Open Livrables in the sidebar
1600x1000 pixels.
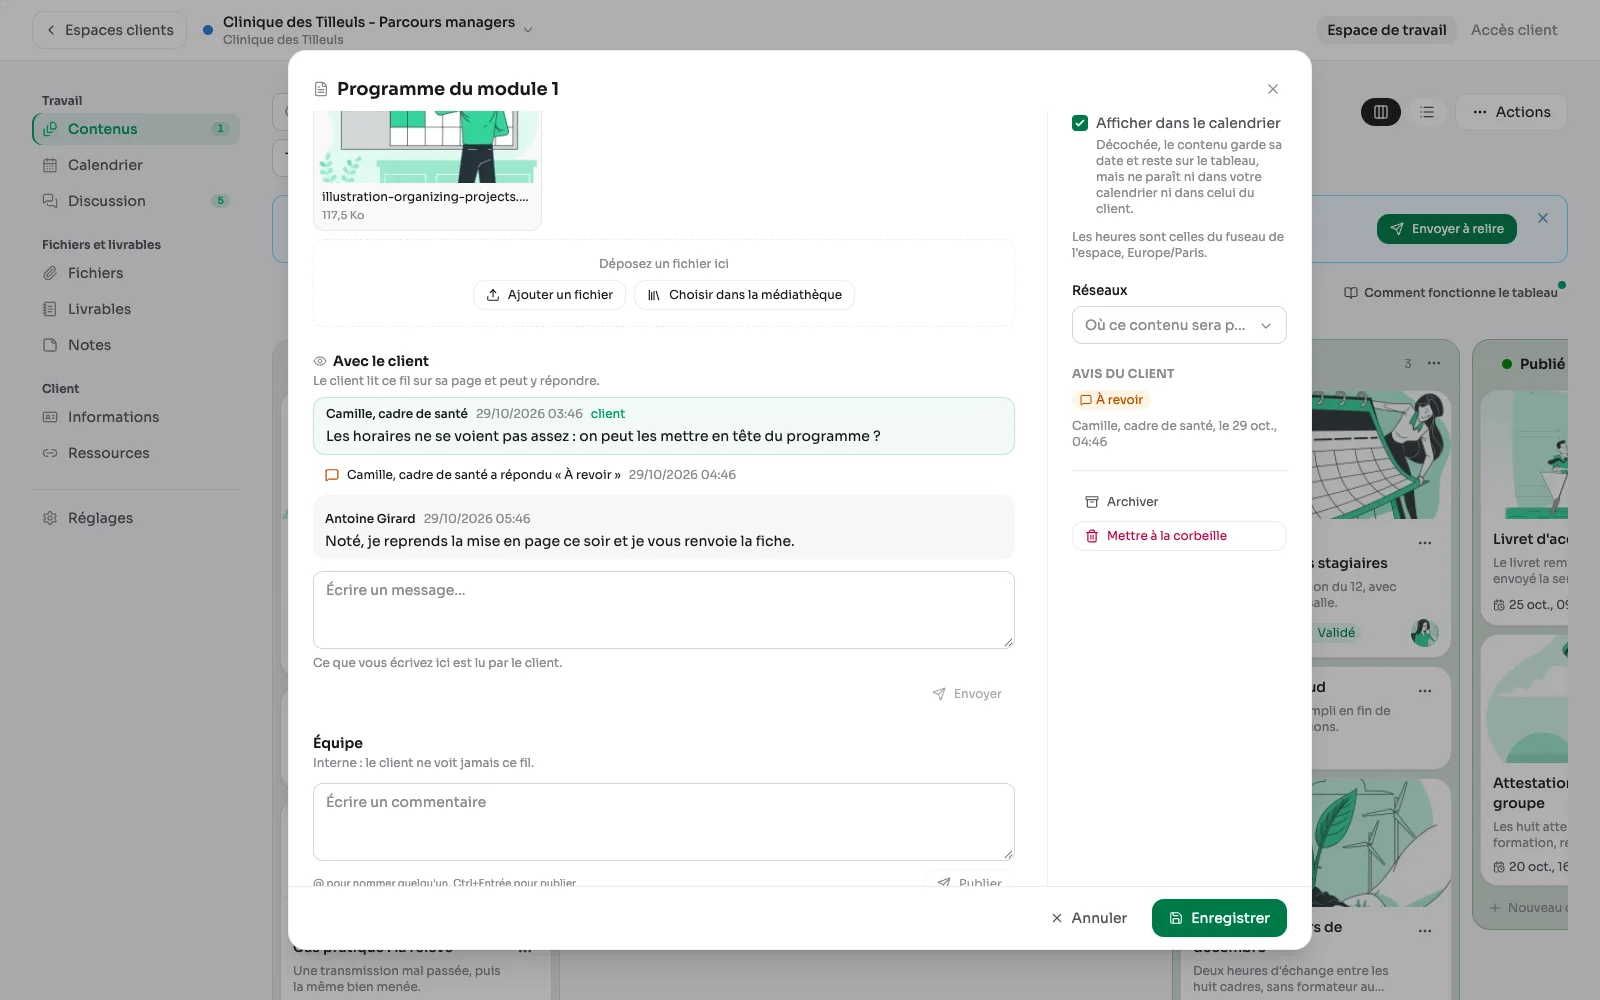tap(136, 309)
